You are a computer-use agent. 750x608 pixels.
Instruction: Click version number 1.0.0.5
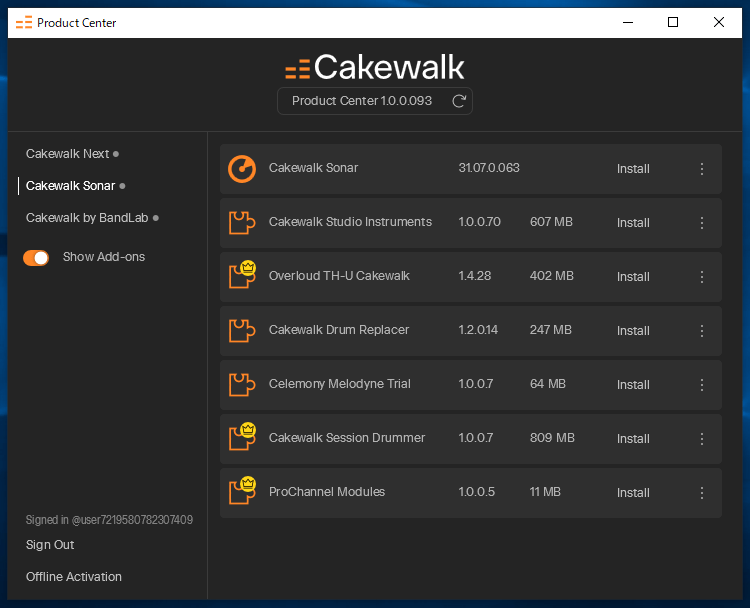point(476,492)
